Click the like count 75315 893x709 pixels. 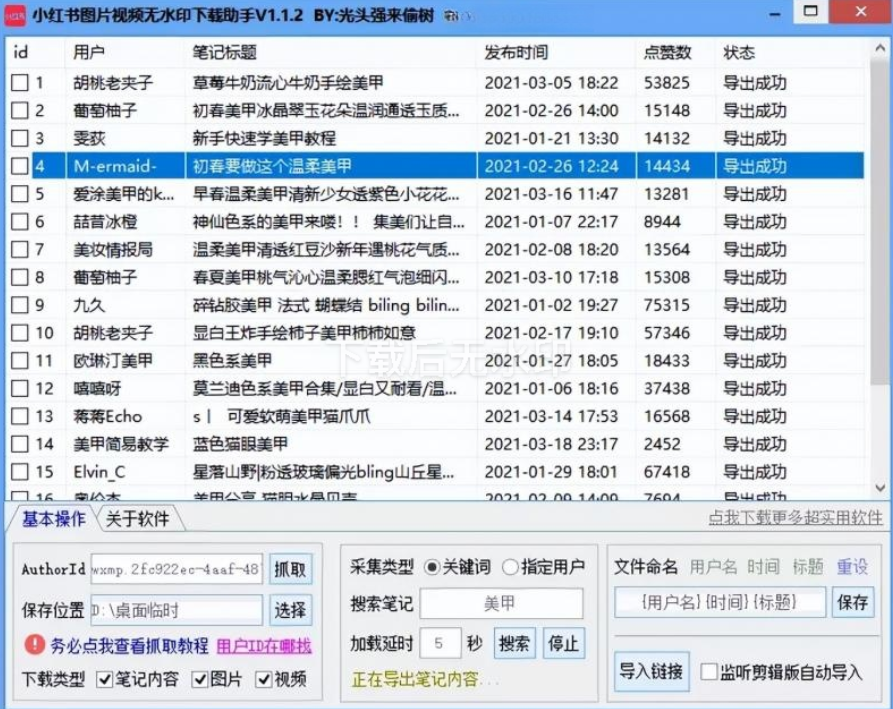(x=666, y=305)
